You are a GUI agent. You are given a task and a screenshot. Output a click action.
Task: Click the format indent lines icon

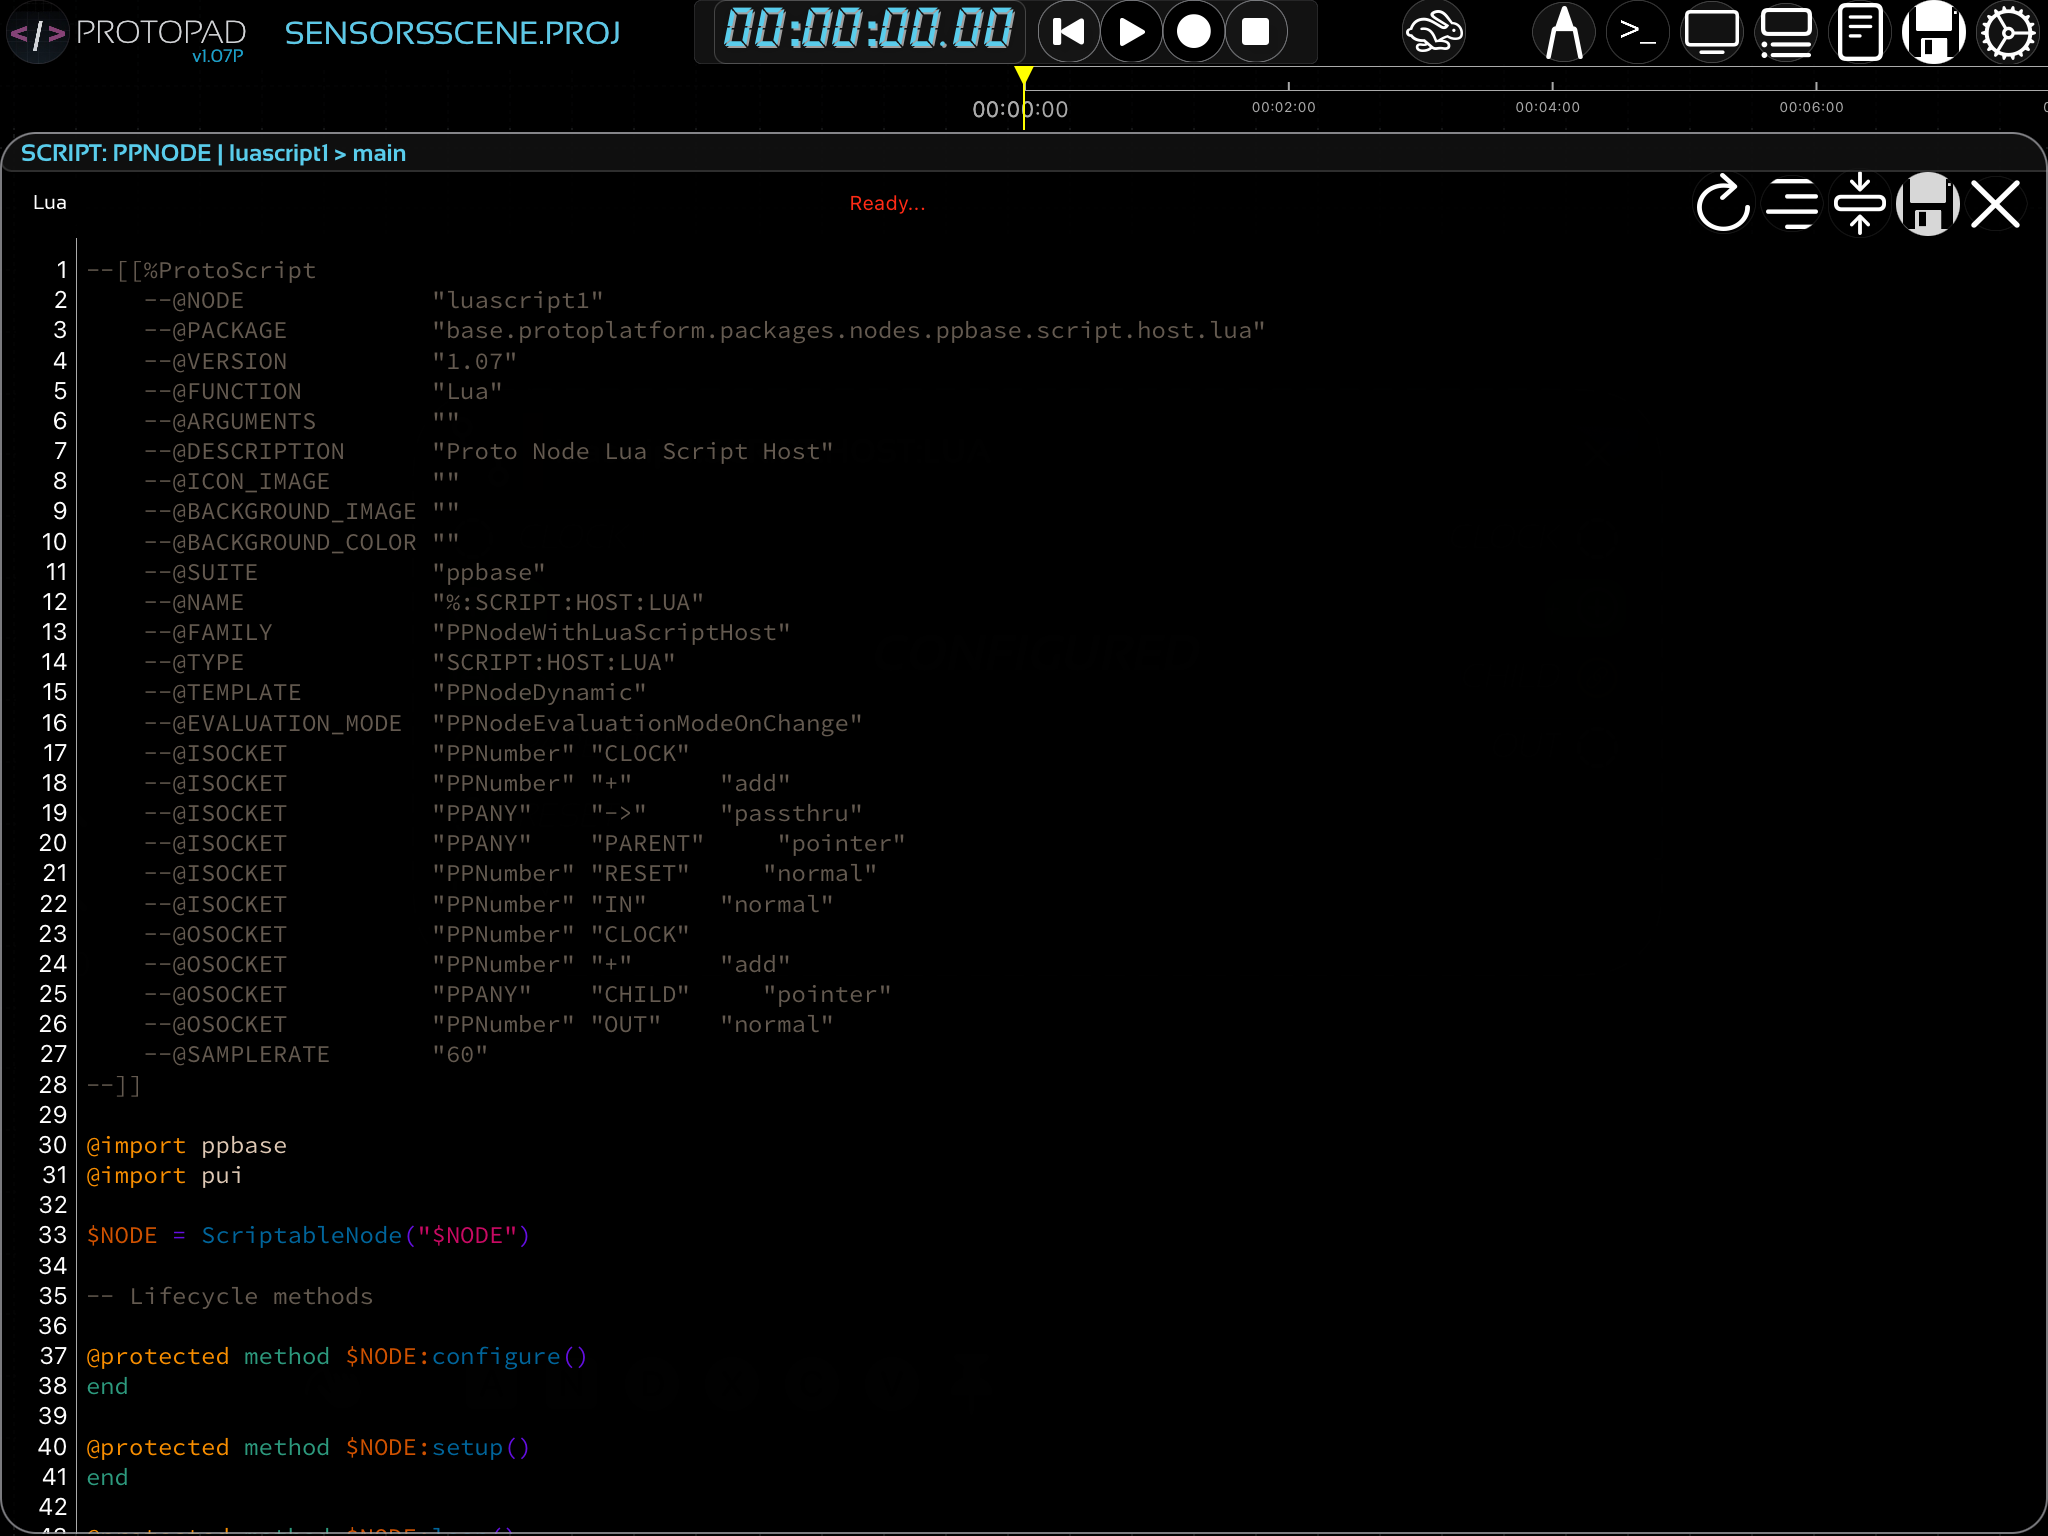point(1792,204)
